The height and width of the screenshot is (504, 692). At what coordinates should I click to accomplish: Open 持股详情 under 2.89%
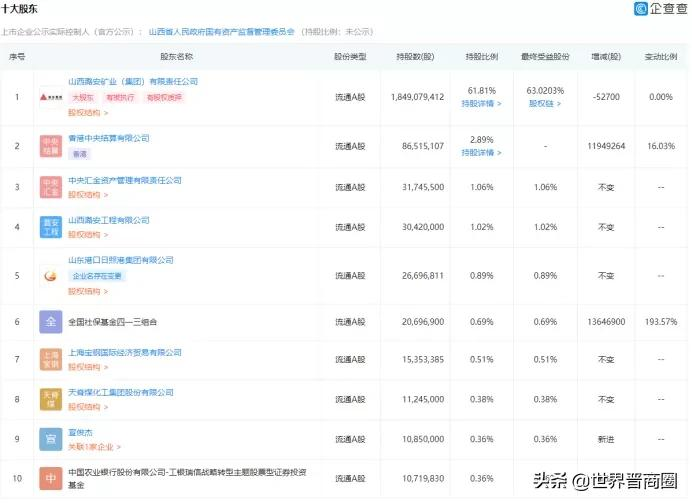coord(481,152)
